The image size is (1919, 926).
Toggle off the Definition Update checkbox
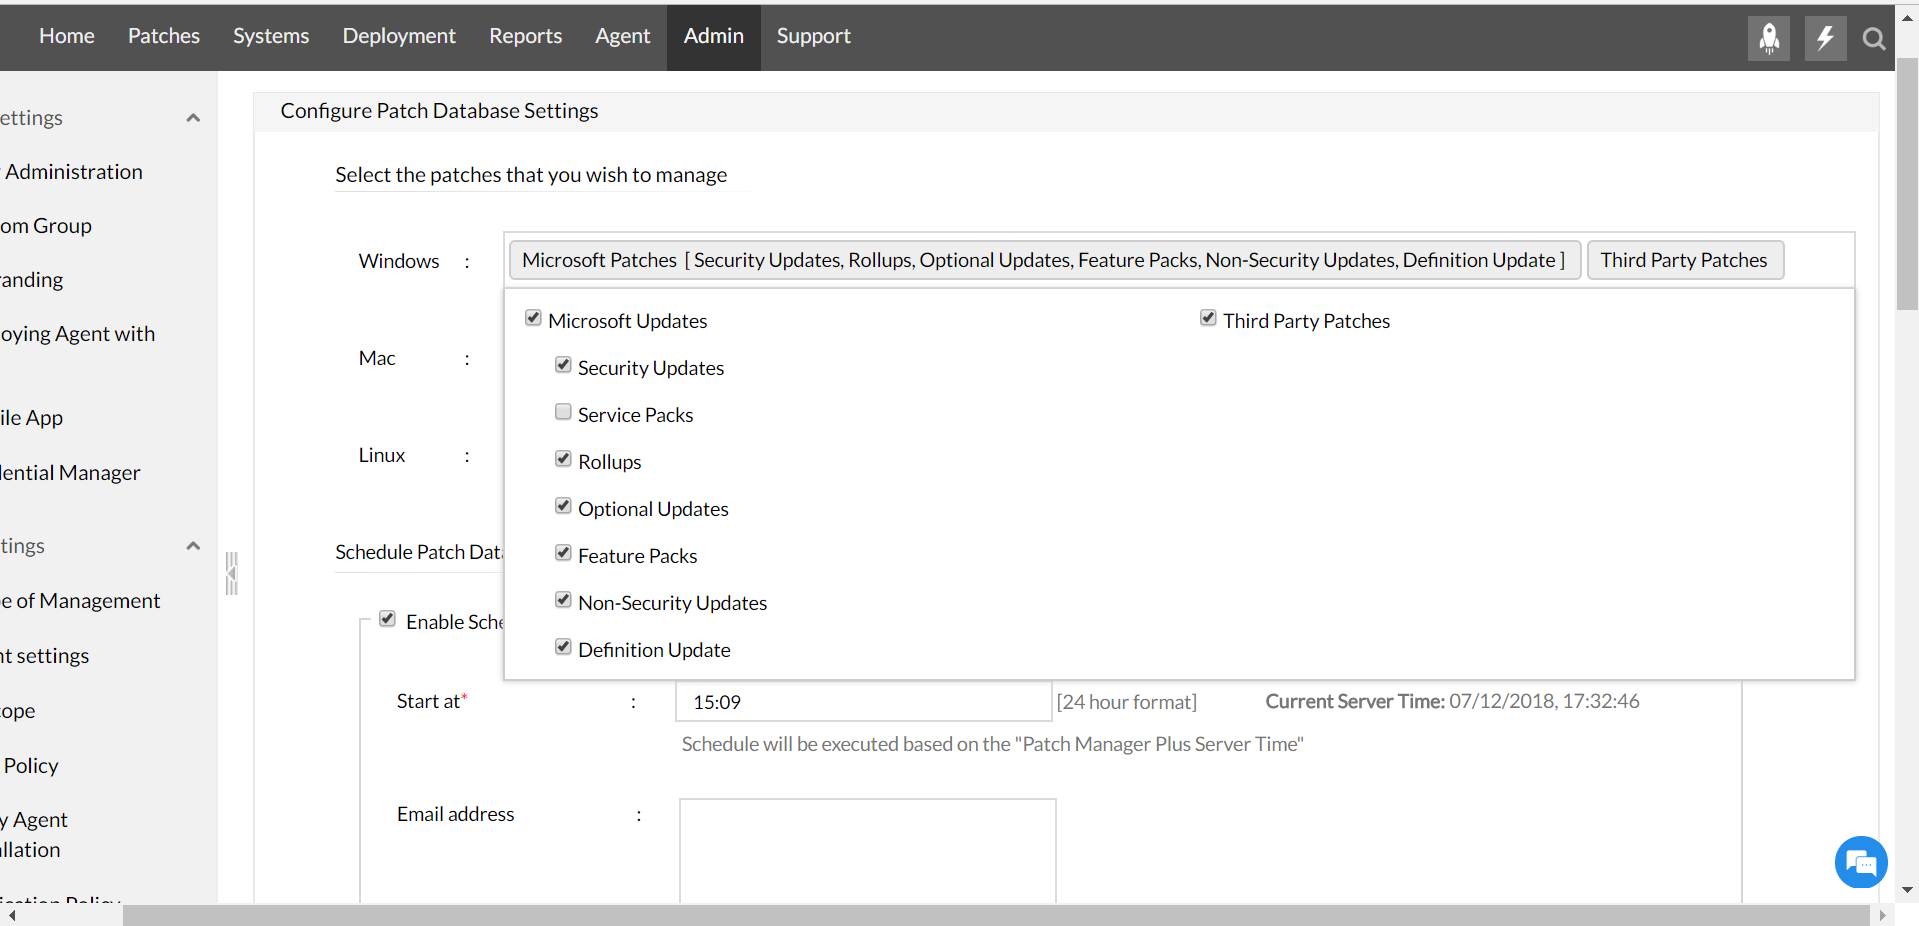(563, 646)
